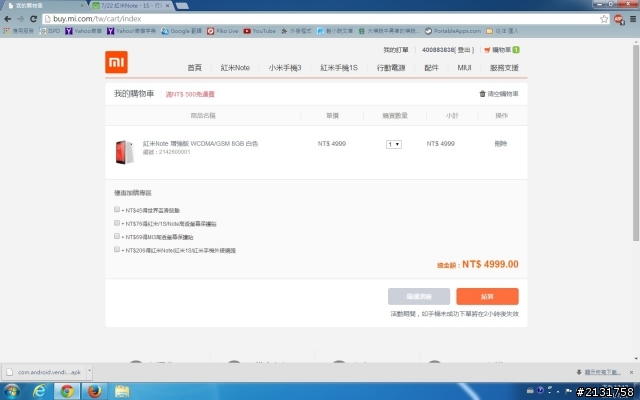
Task: Delete the 紅米Note item from cart
Action: 500,144
